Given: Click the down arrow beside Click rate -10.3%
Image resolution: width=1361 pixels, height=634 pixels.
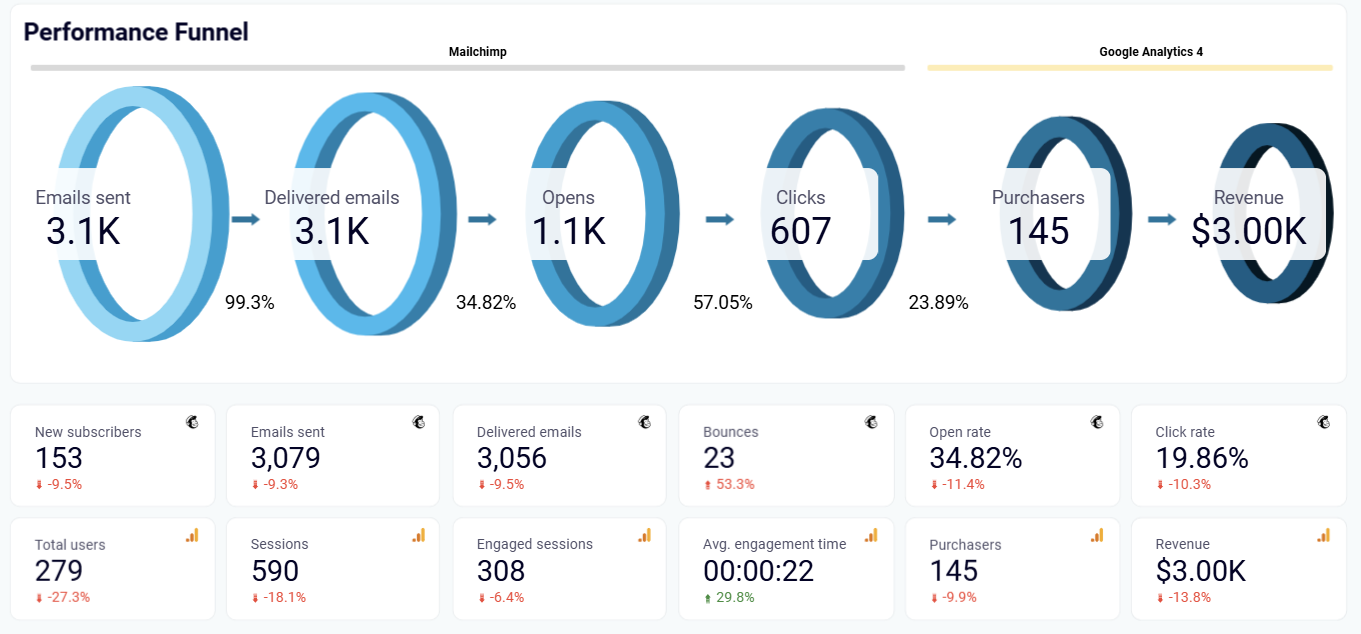Looking at the screenshot, I should click(x=1160, y=485).
